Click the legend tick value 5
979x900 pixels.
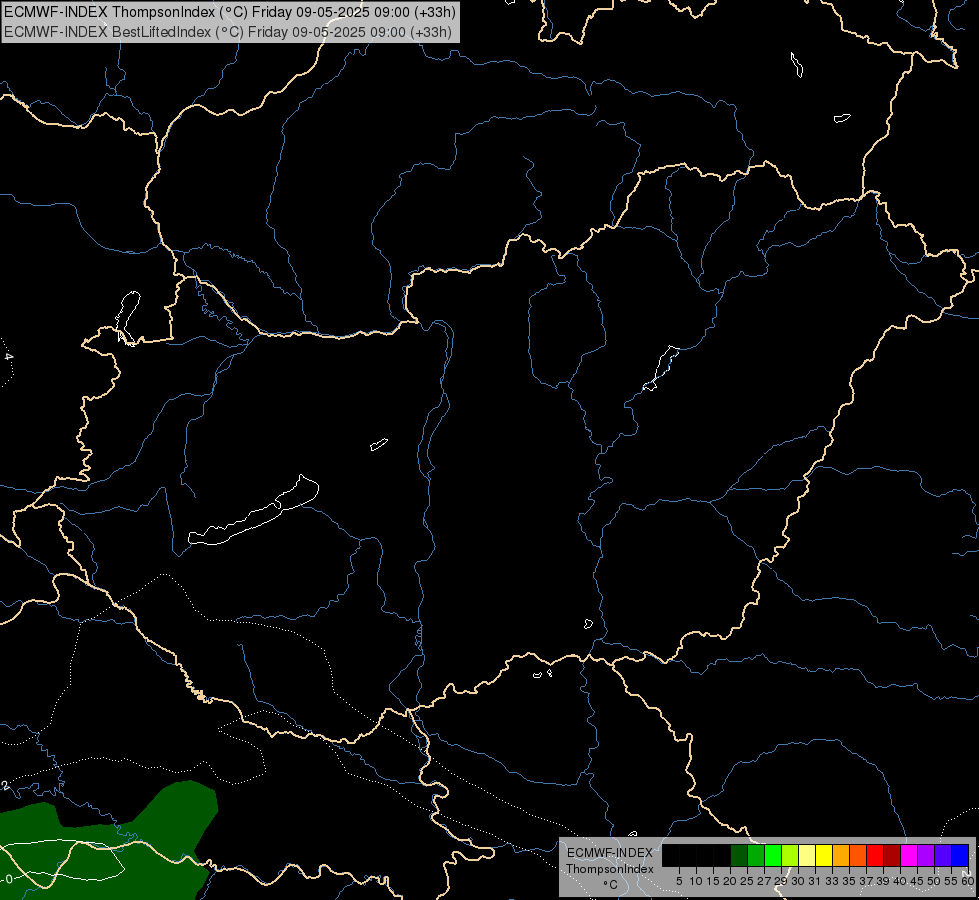tap(679, 881)
